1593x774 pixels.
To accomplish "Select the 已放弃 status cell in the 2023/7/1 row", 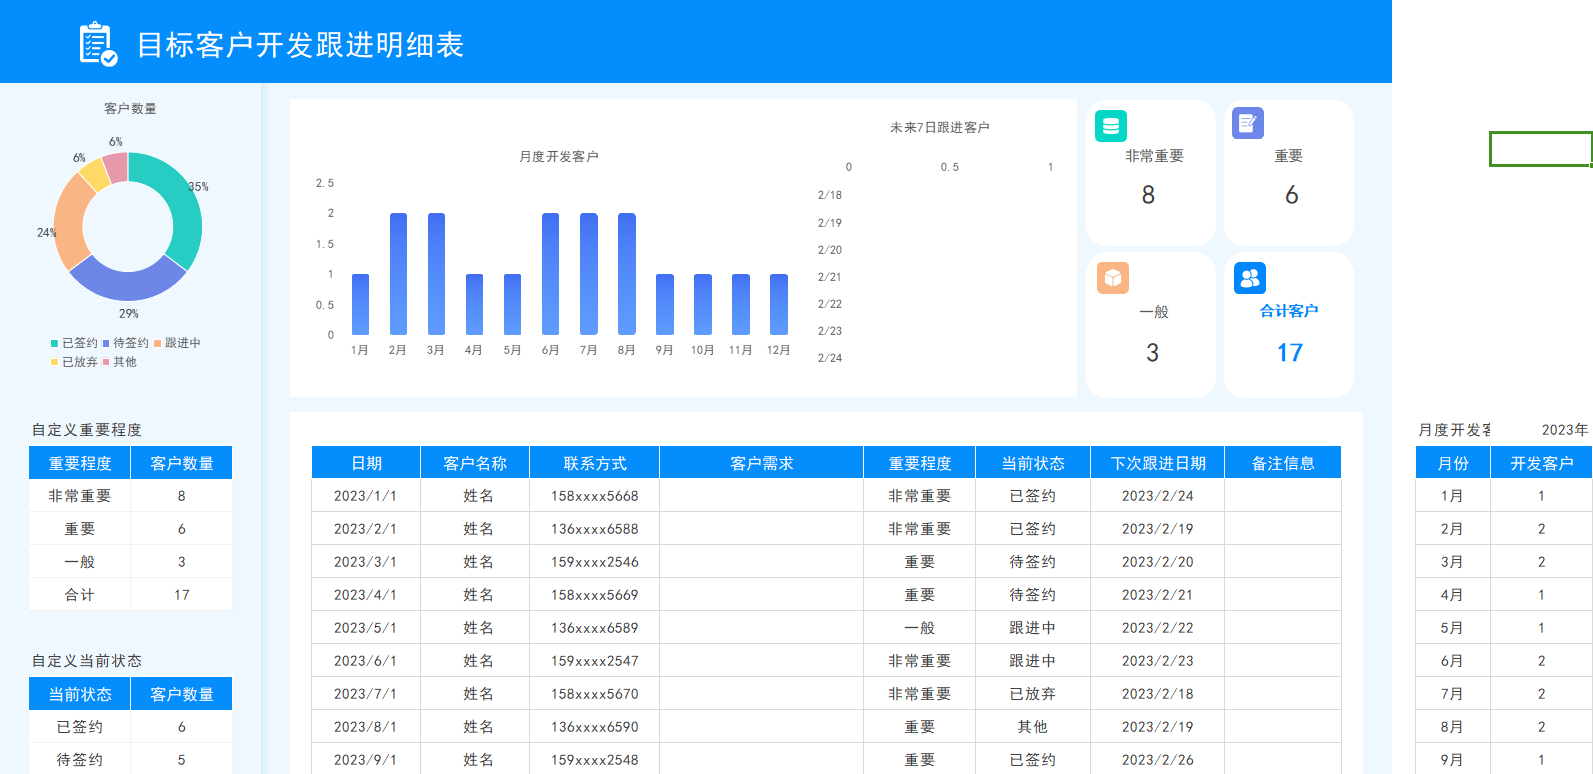I will click(1033, 694).
